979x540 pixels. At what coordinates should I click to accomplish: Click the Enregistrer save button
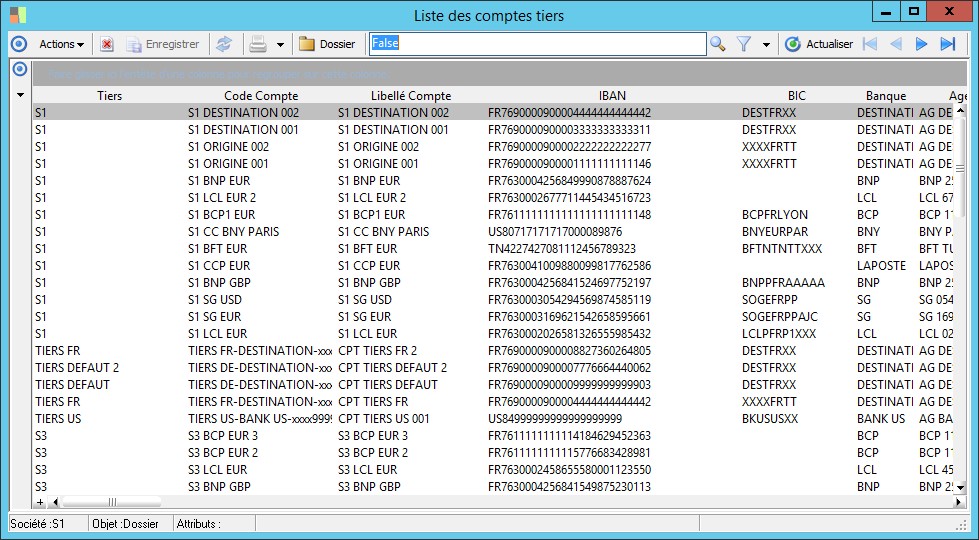163,44
